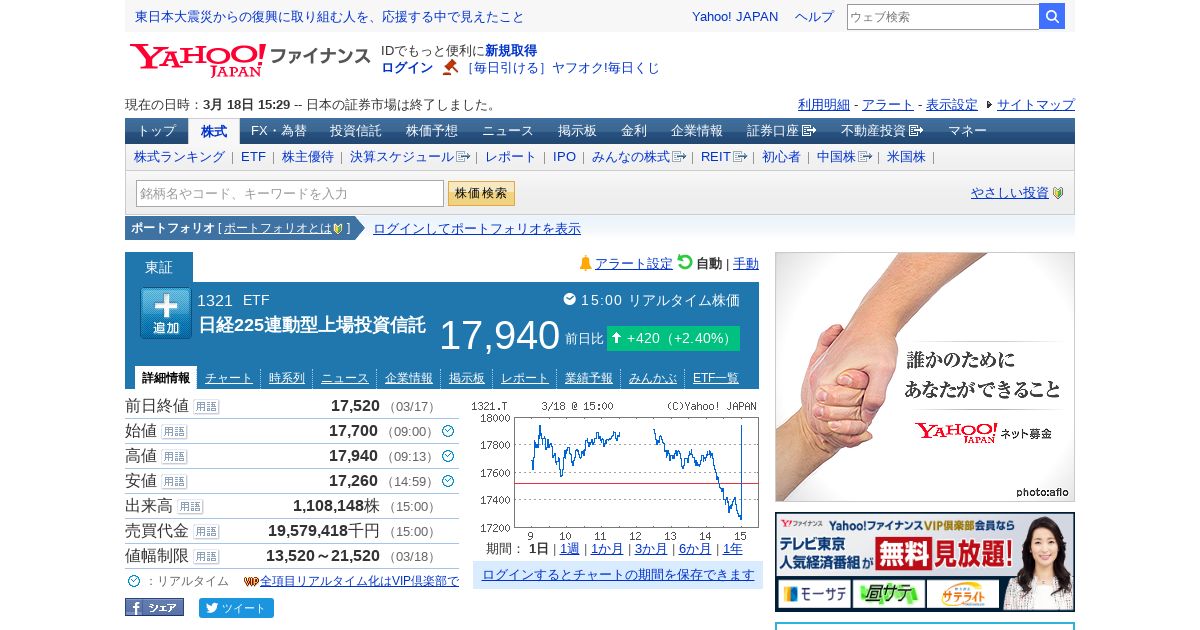This screenshot has width=1200, height=630.
Task: Open the ニュース main navigation tab
Action: coord(508,131)
